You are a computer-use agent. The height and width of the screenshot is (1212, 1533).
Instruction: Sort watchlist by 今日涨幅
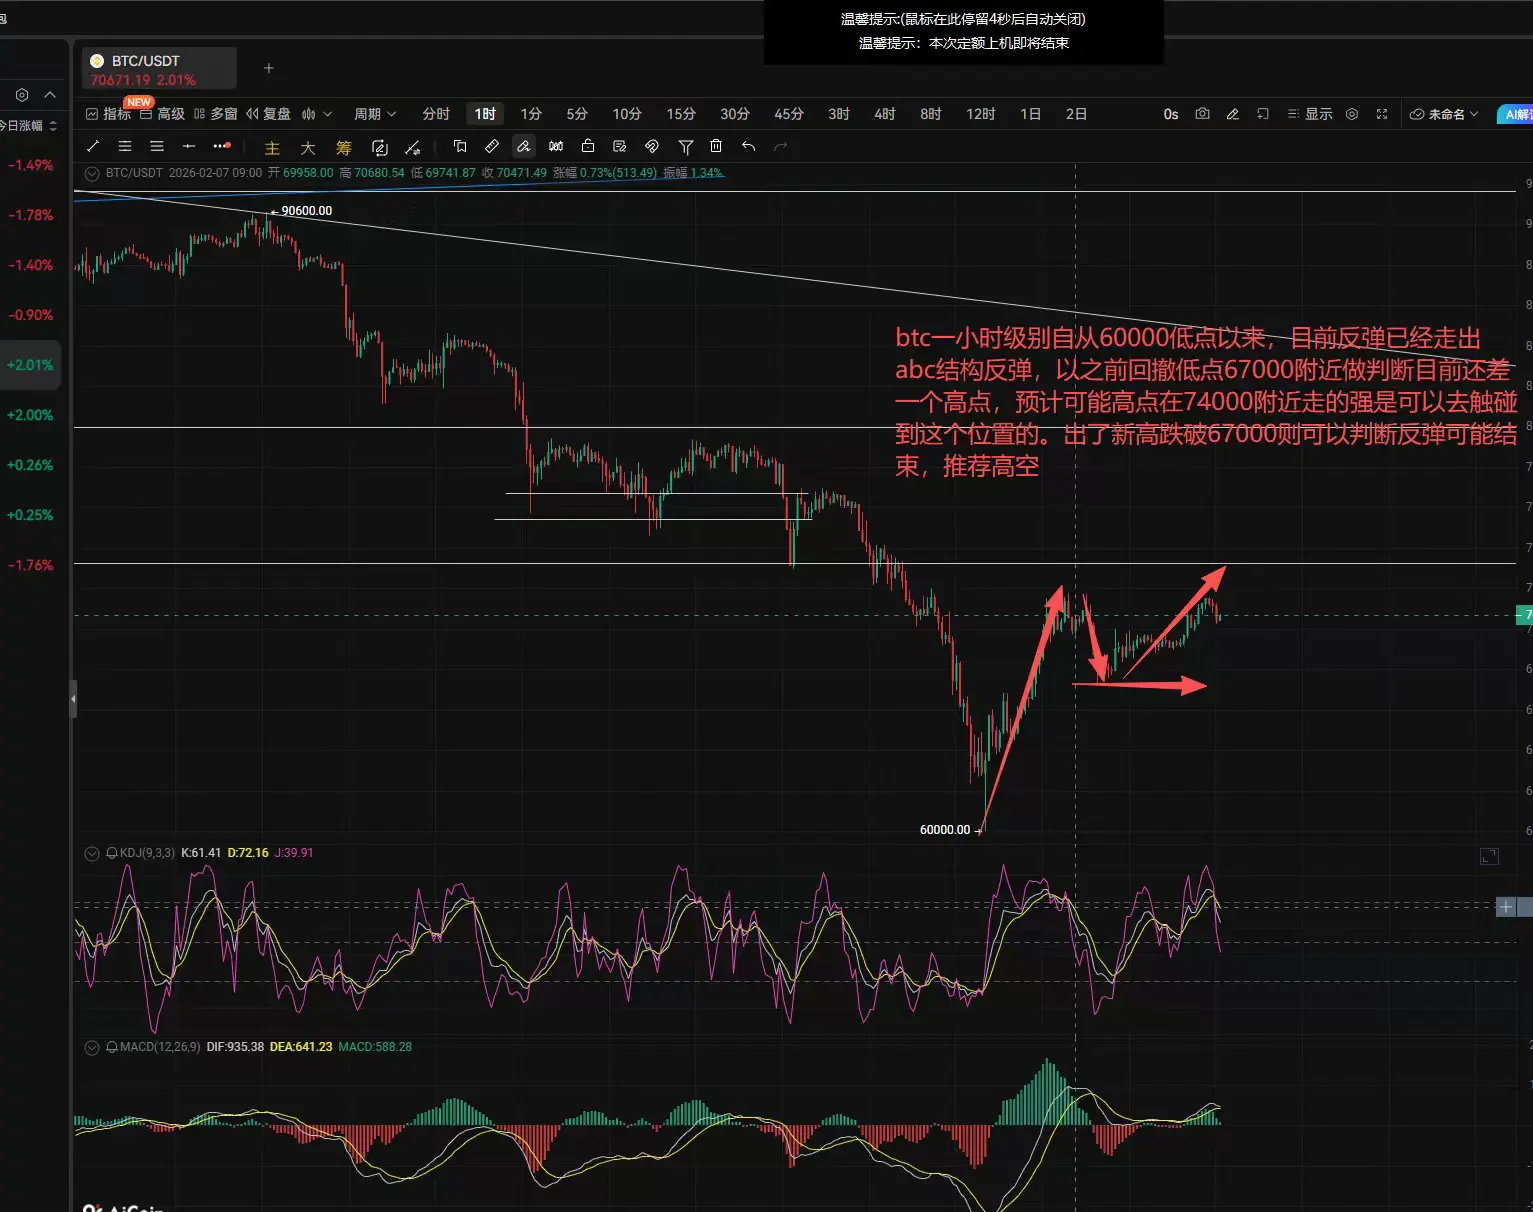(x=28, y=125)
